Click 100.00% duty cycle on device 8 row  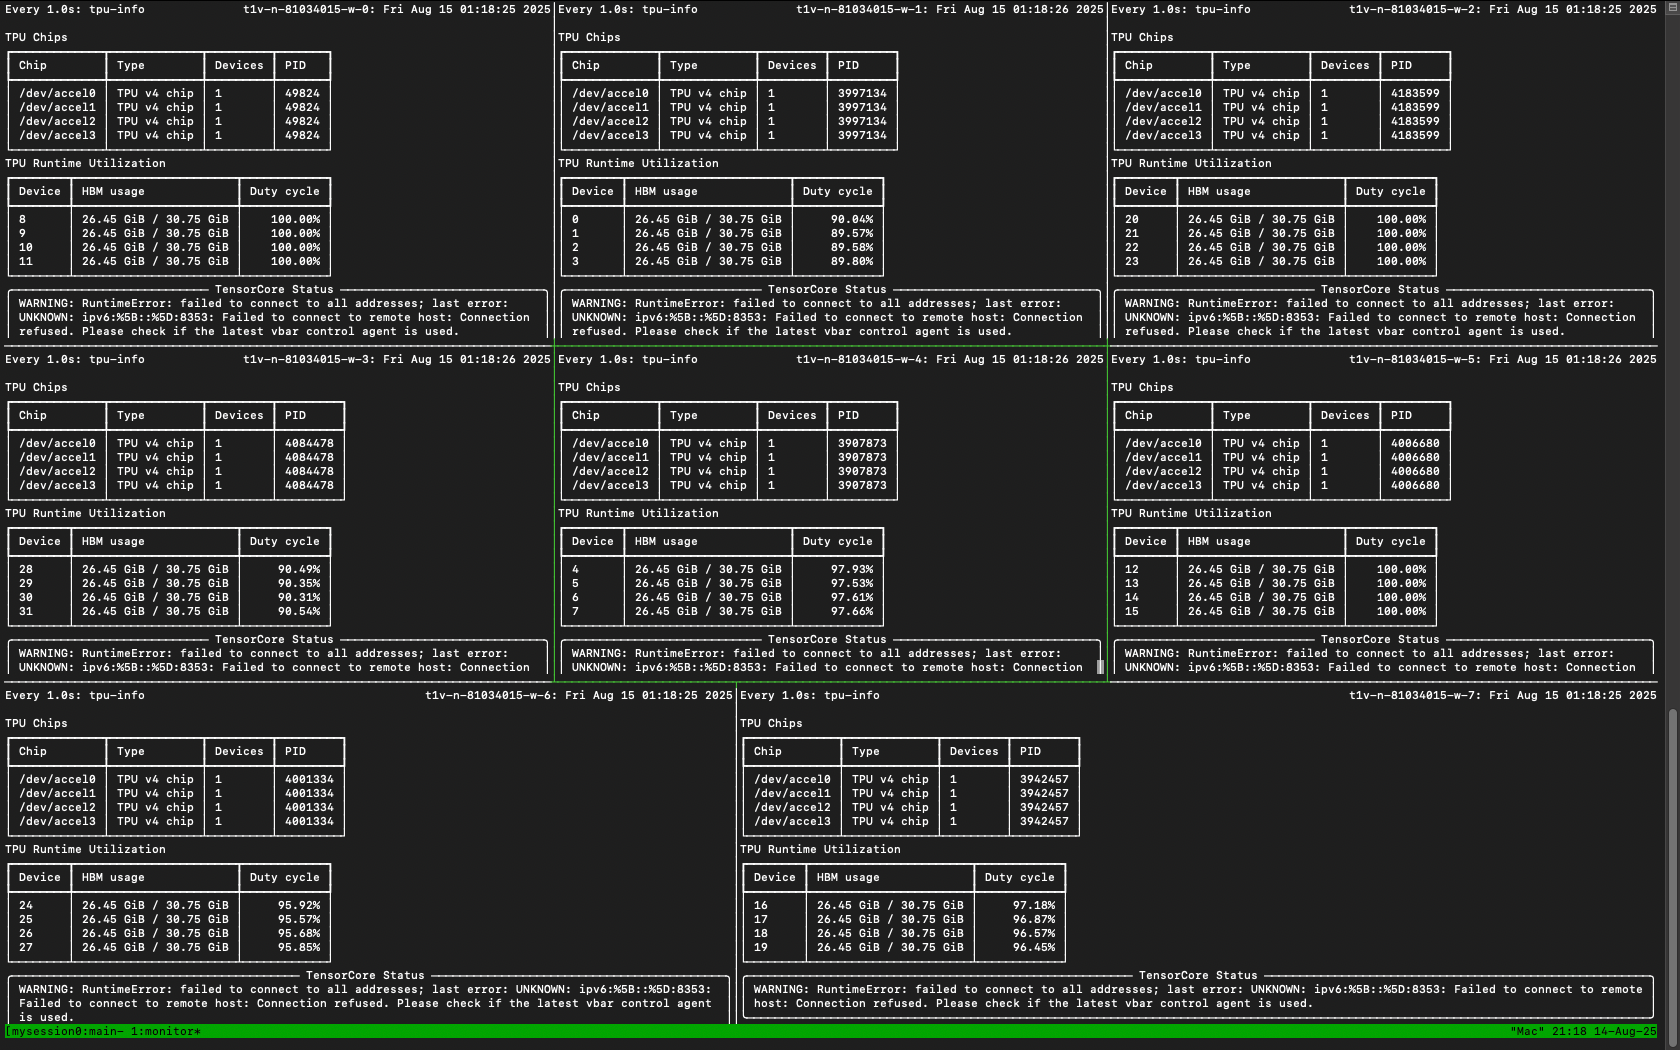[295, 219]
